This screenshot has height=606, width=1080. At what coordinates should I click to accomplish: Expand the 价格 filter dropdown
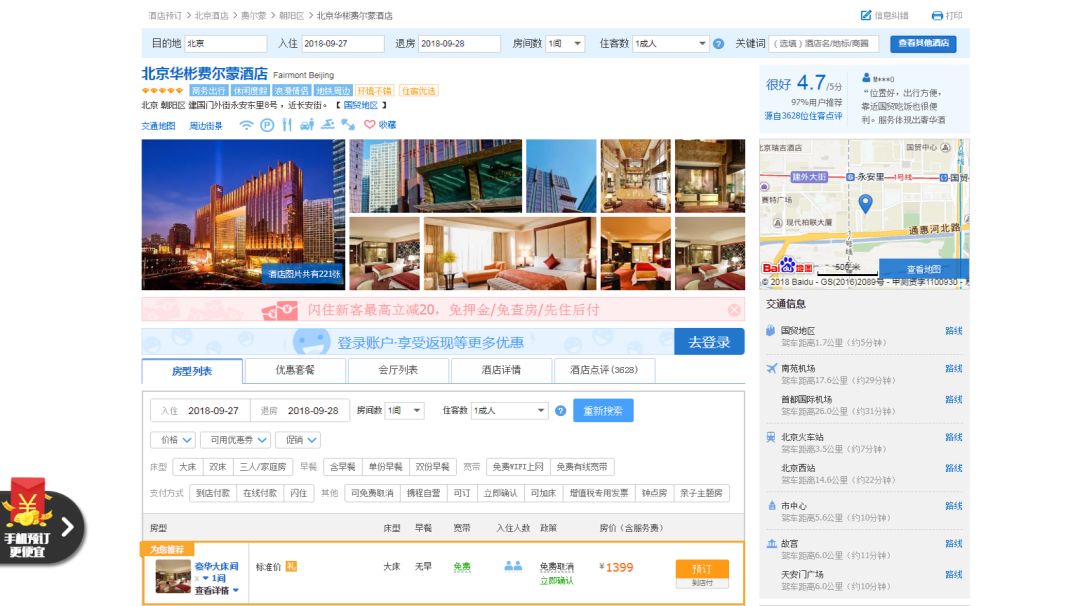173,440
